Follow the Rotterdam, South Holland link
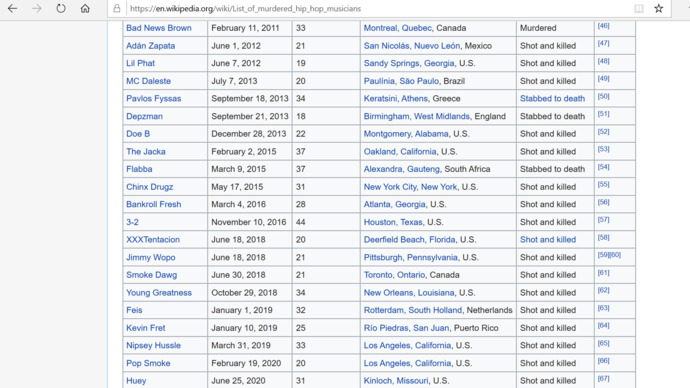Viewport: 690px width, 388px height. (413, 310)
